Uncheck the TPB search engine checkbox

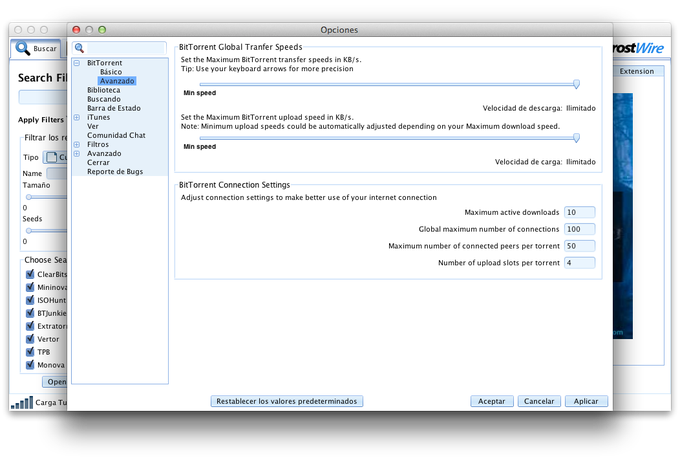30,352
